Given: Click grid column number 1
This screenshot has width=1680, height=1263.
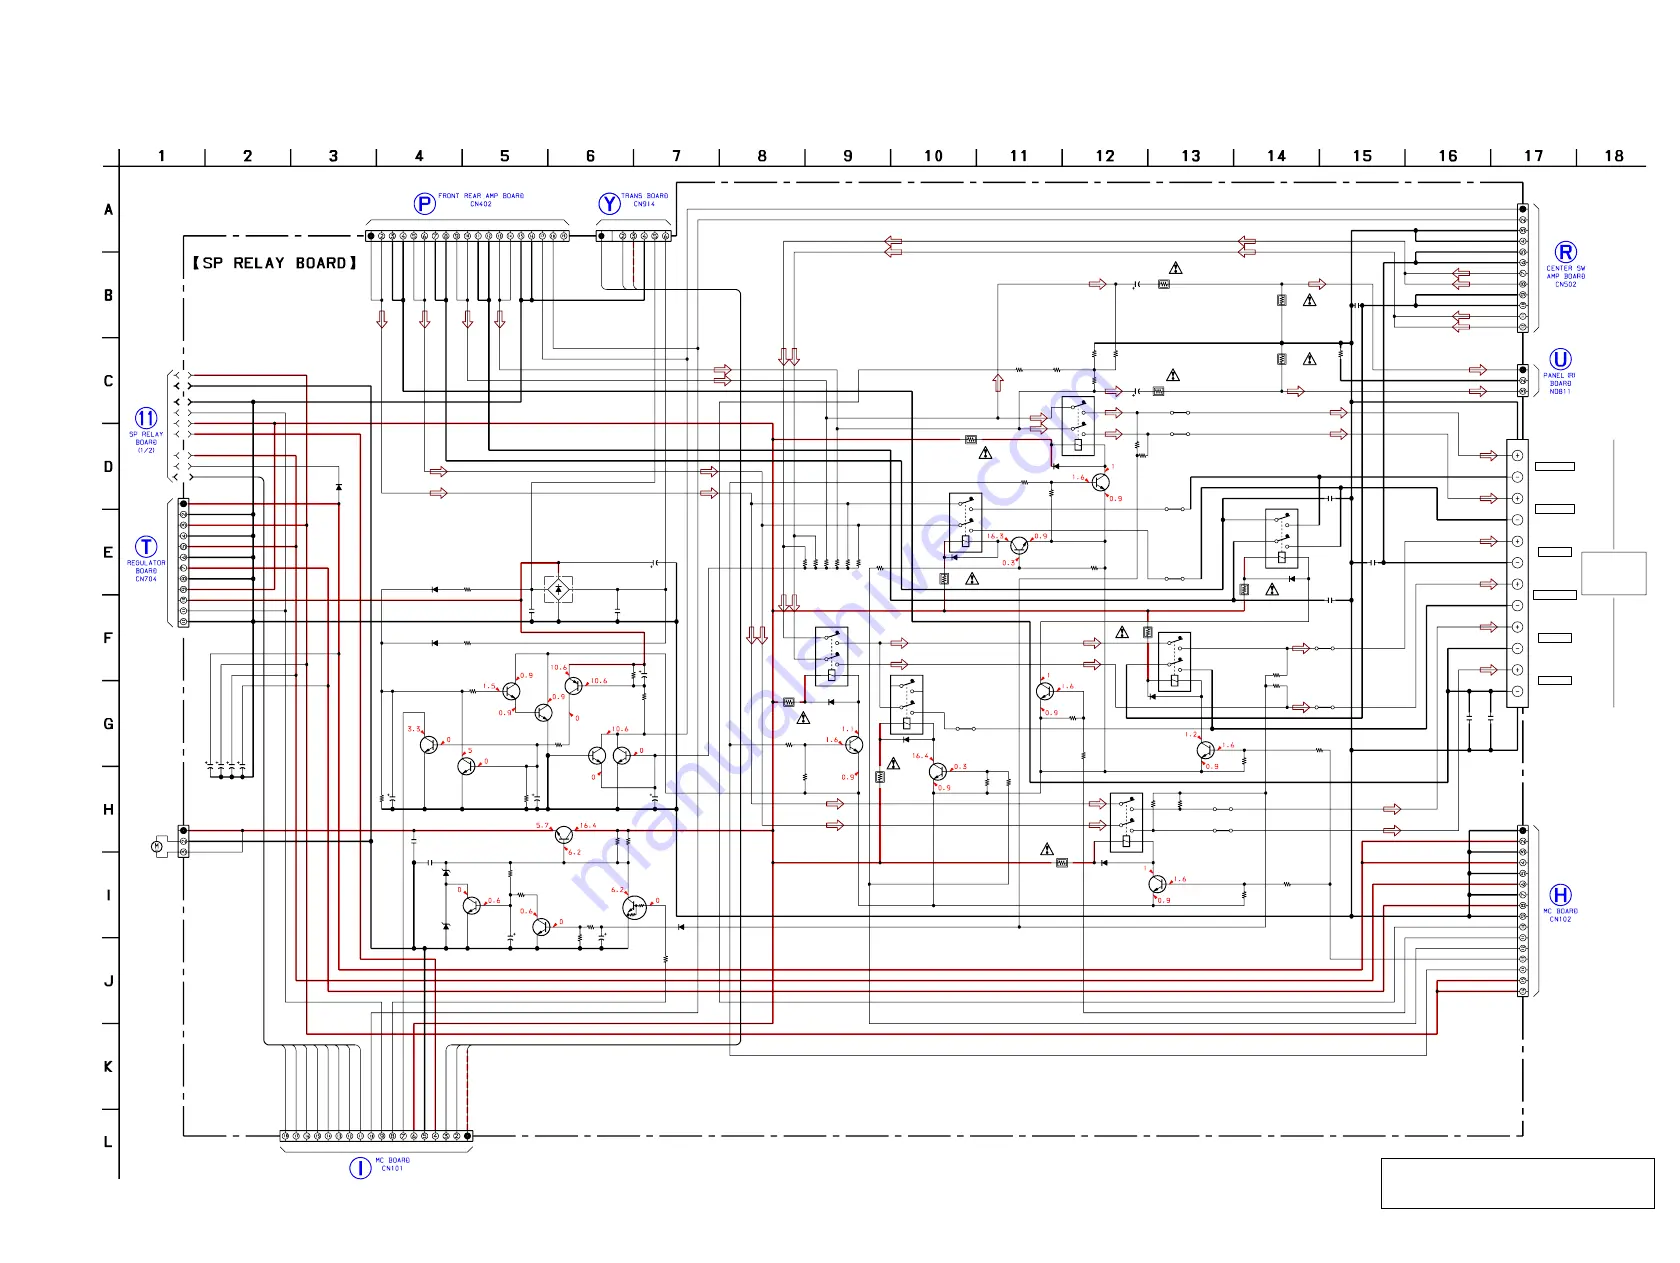Looking at the screenshot, I should click(162, 156).
